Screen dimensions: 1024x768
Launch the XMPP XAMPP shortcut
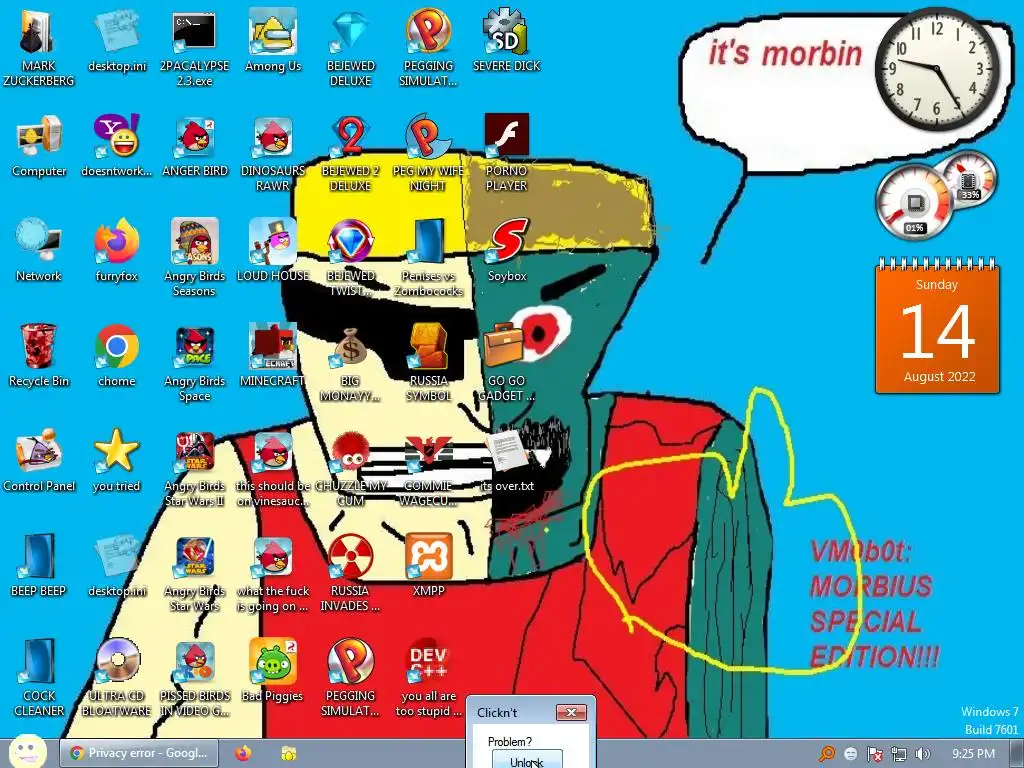click(428, 566)
